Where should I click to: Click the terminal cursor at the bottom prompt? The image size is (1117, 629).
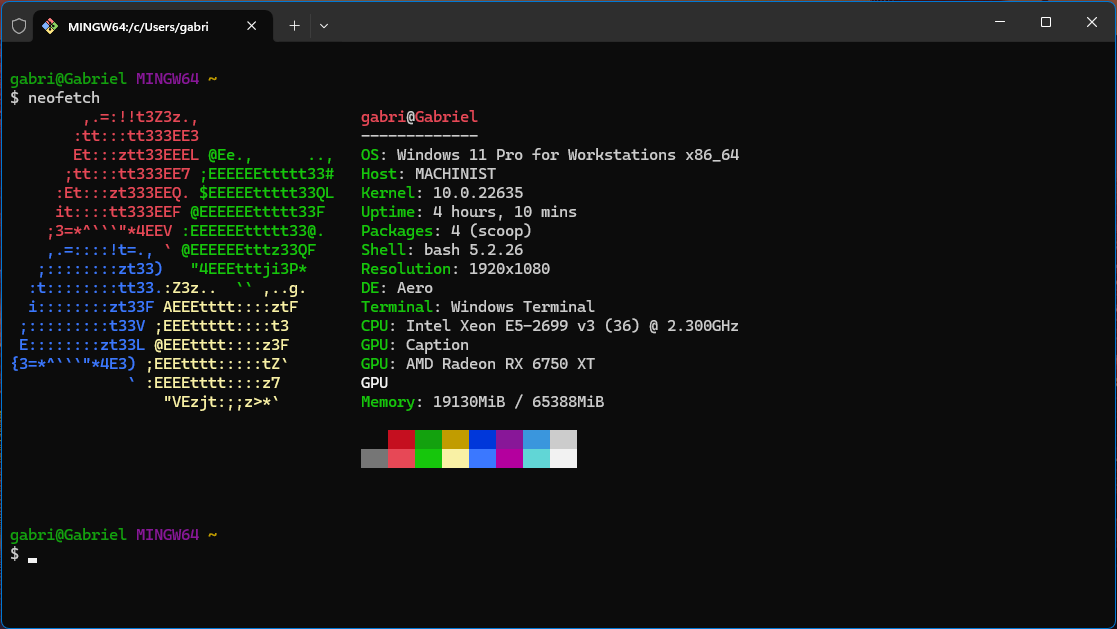tap(33, 561)
